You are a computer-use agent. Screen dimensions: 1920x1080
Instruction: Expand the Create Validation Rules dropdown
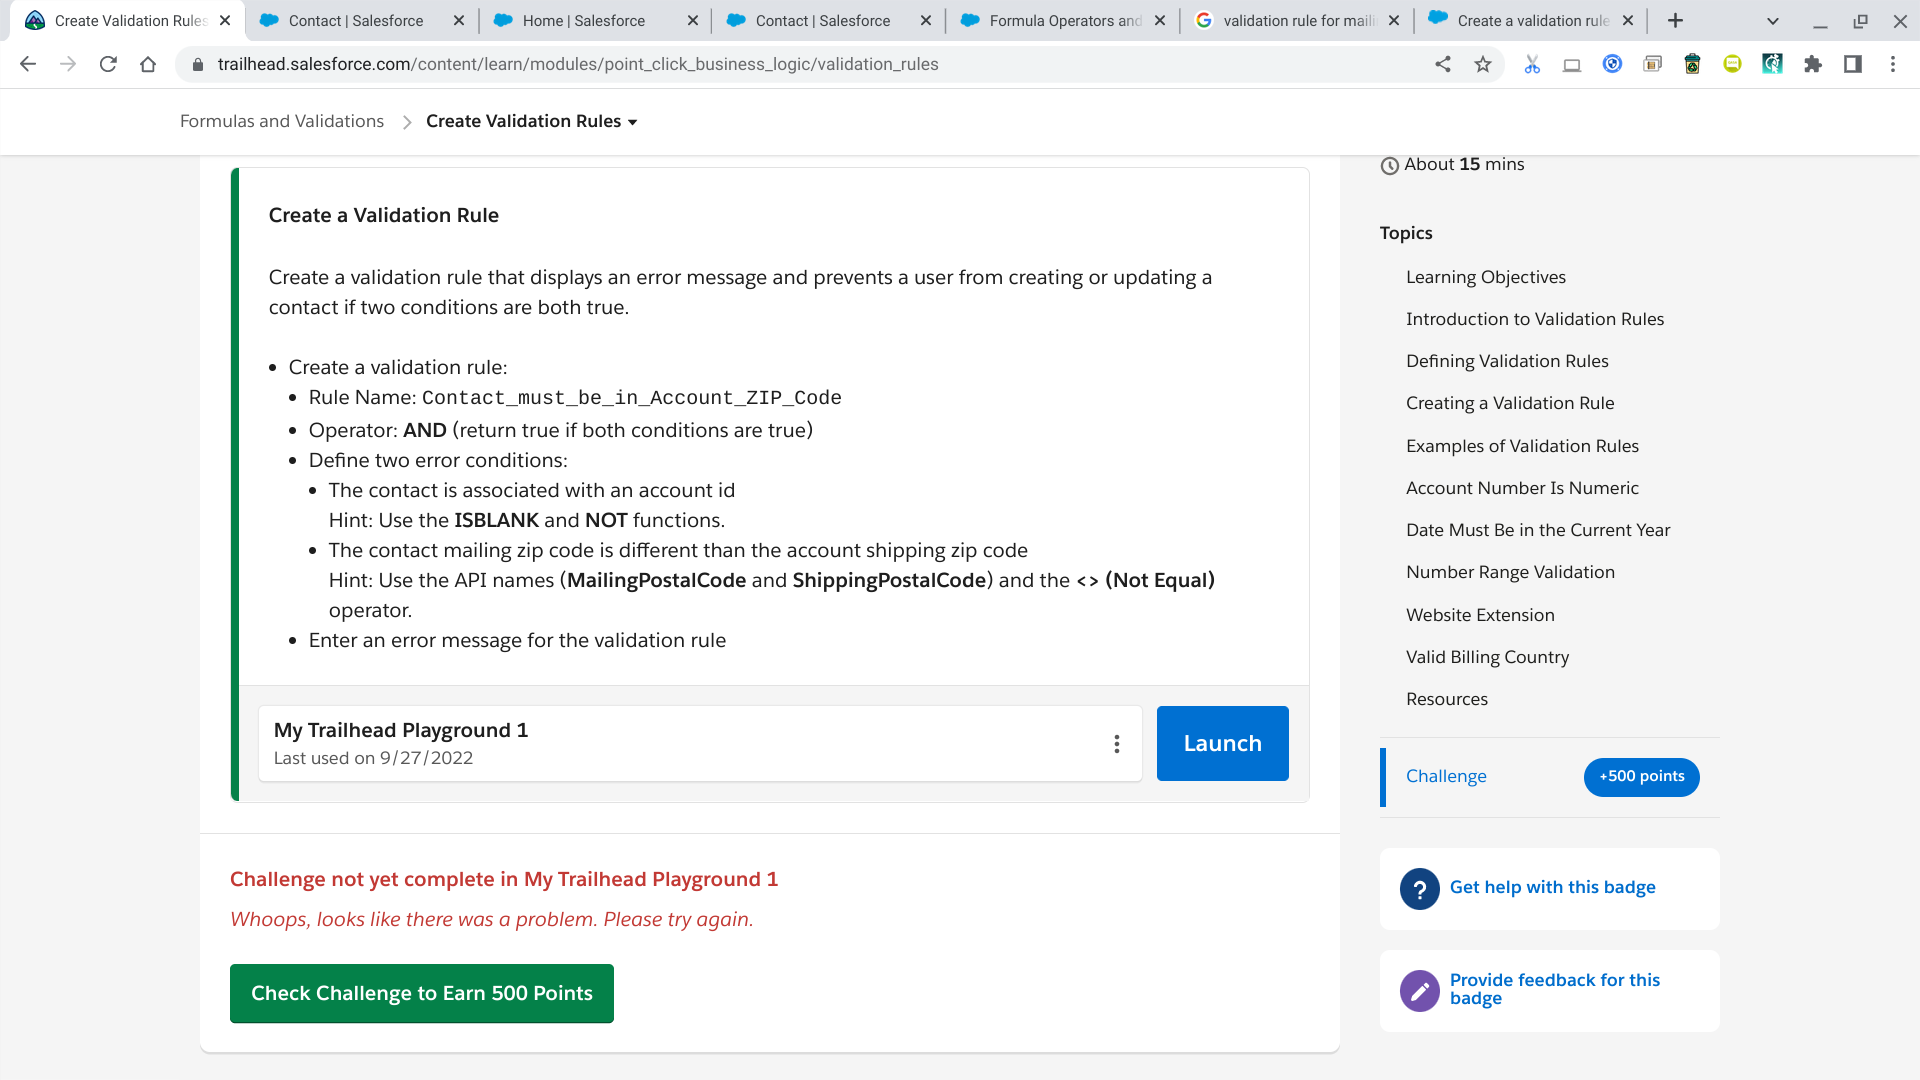tap(632, 122)
